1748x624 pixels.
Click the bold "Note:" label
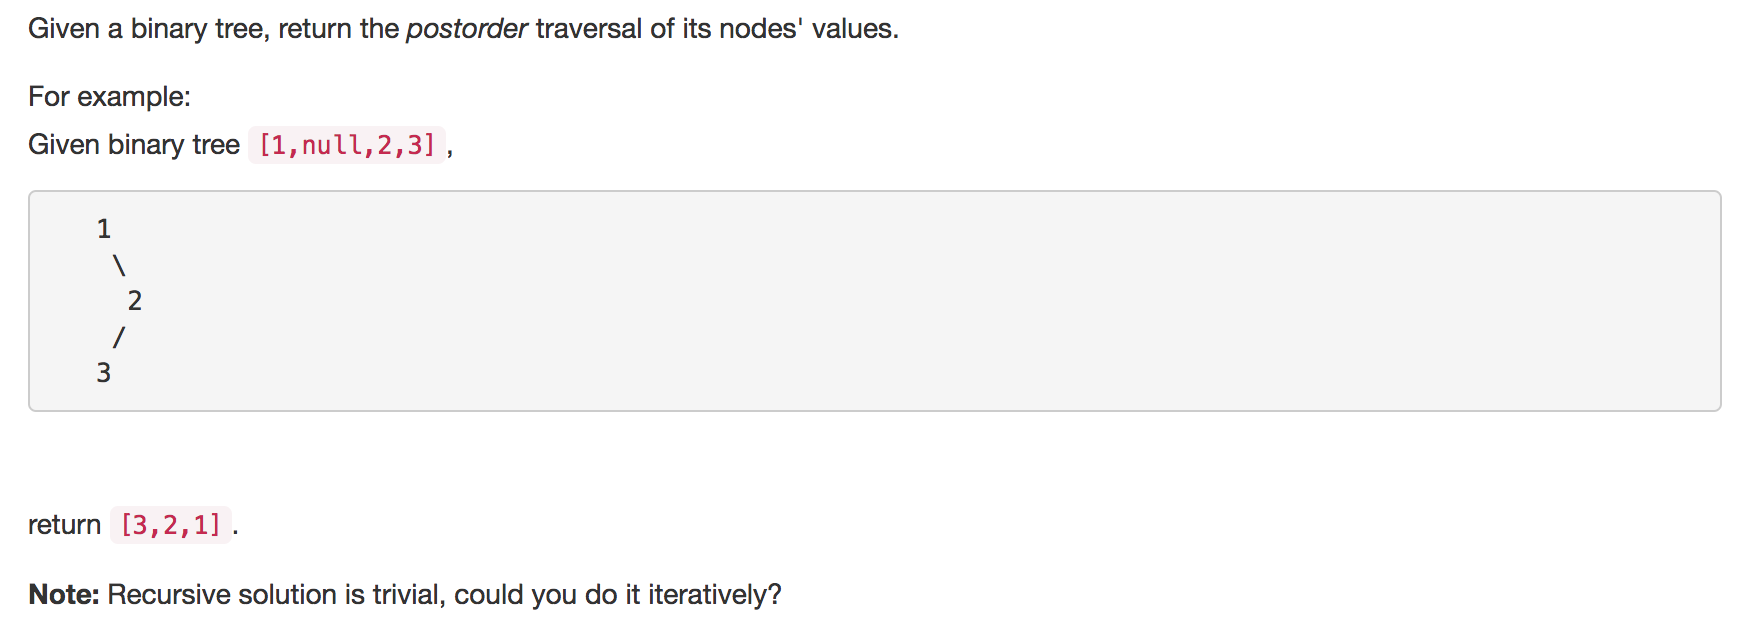point(64,595)
